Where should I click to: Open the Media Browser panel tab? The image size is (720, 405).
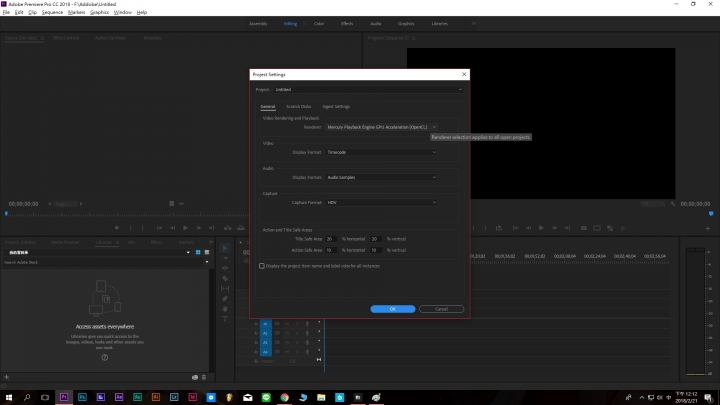point(65,242)
